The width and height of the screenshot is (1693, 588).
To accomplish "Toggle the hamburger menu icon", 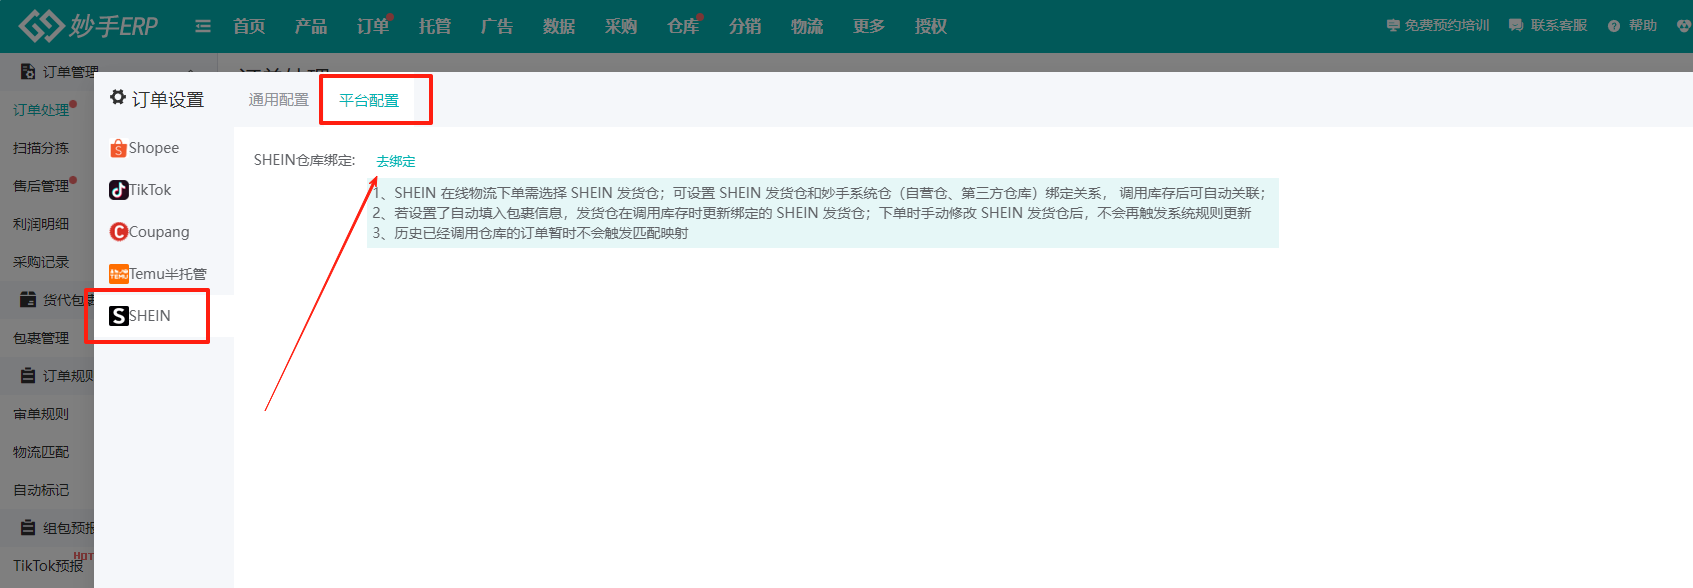I will [x=203, y=26].
